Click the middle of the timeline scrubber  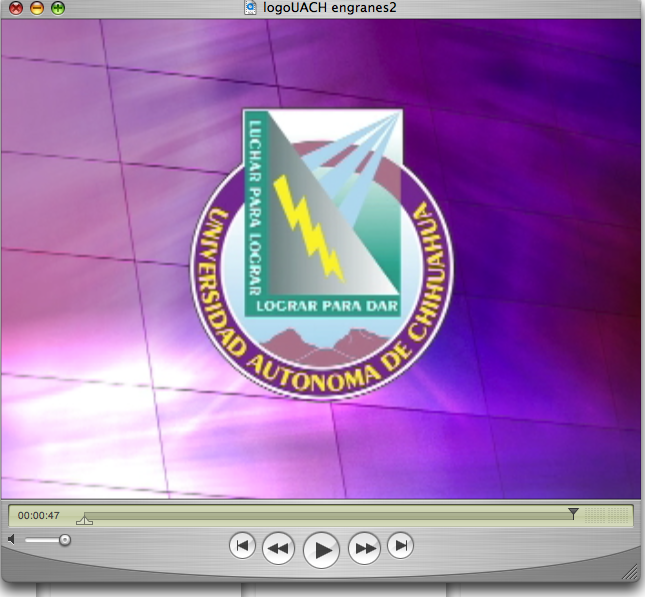click(328, 516)
